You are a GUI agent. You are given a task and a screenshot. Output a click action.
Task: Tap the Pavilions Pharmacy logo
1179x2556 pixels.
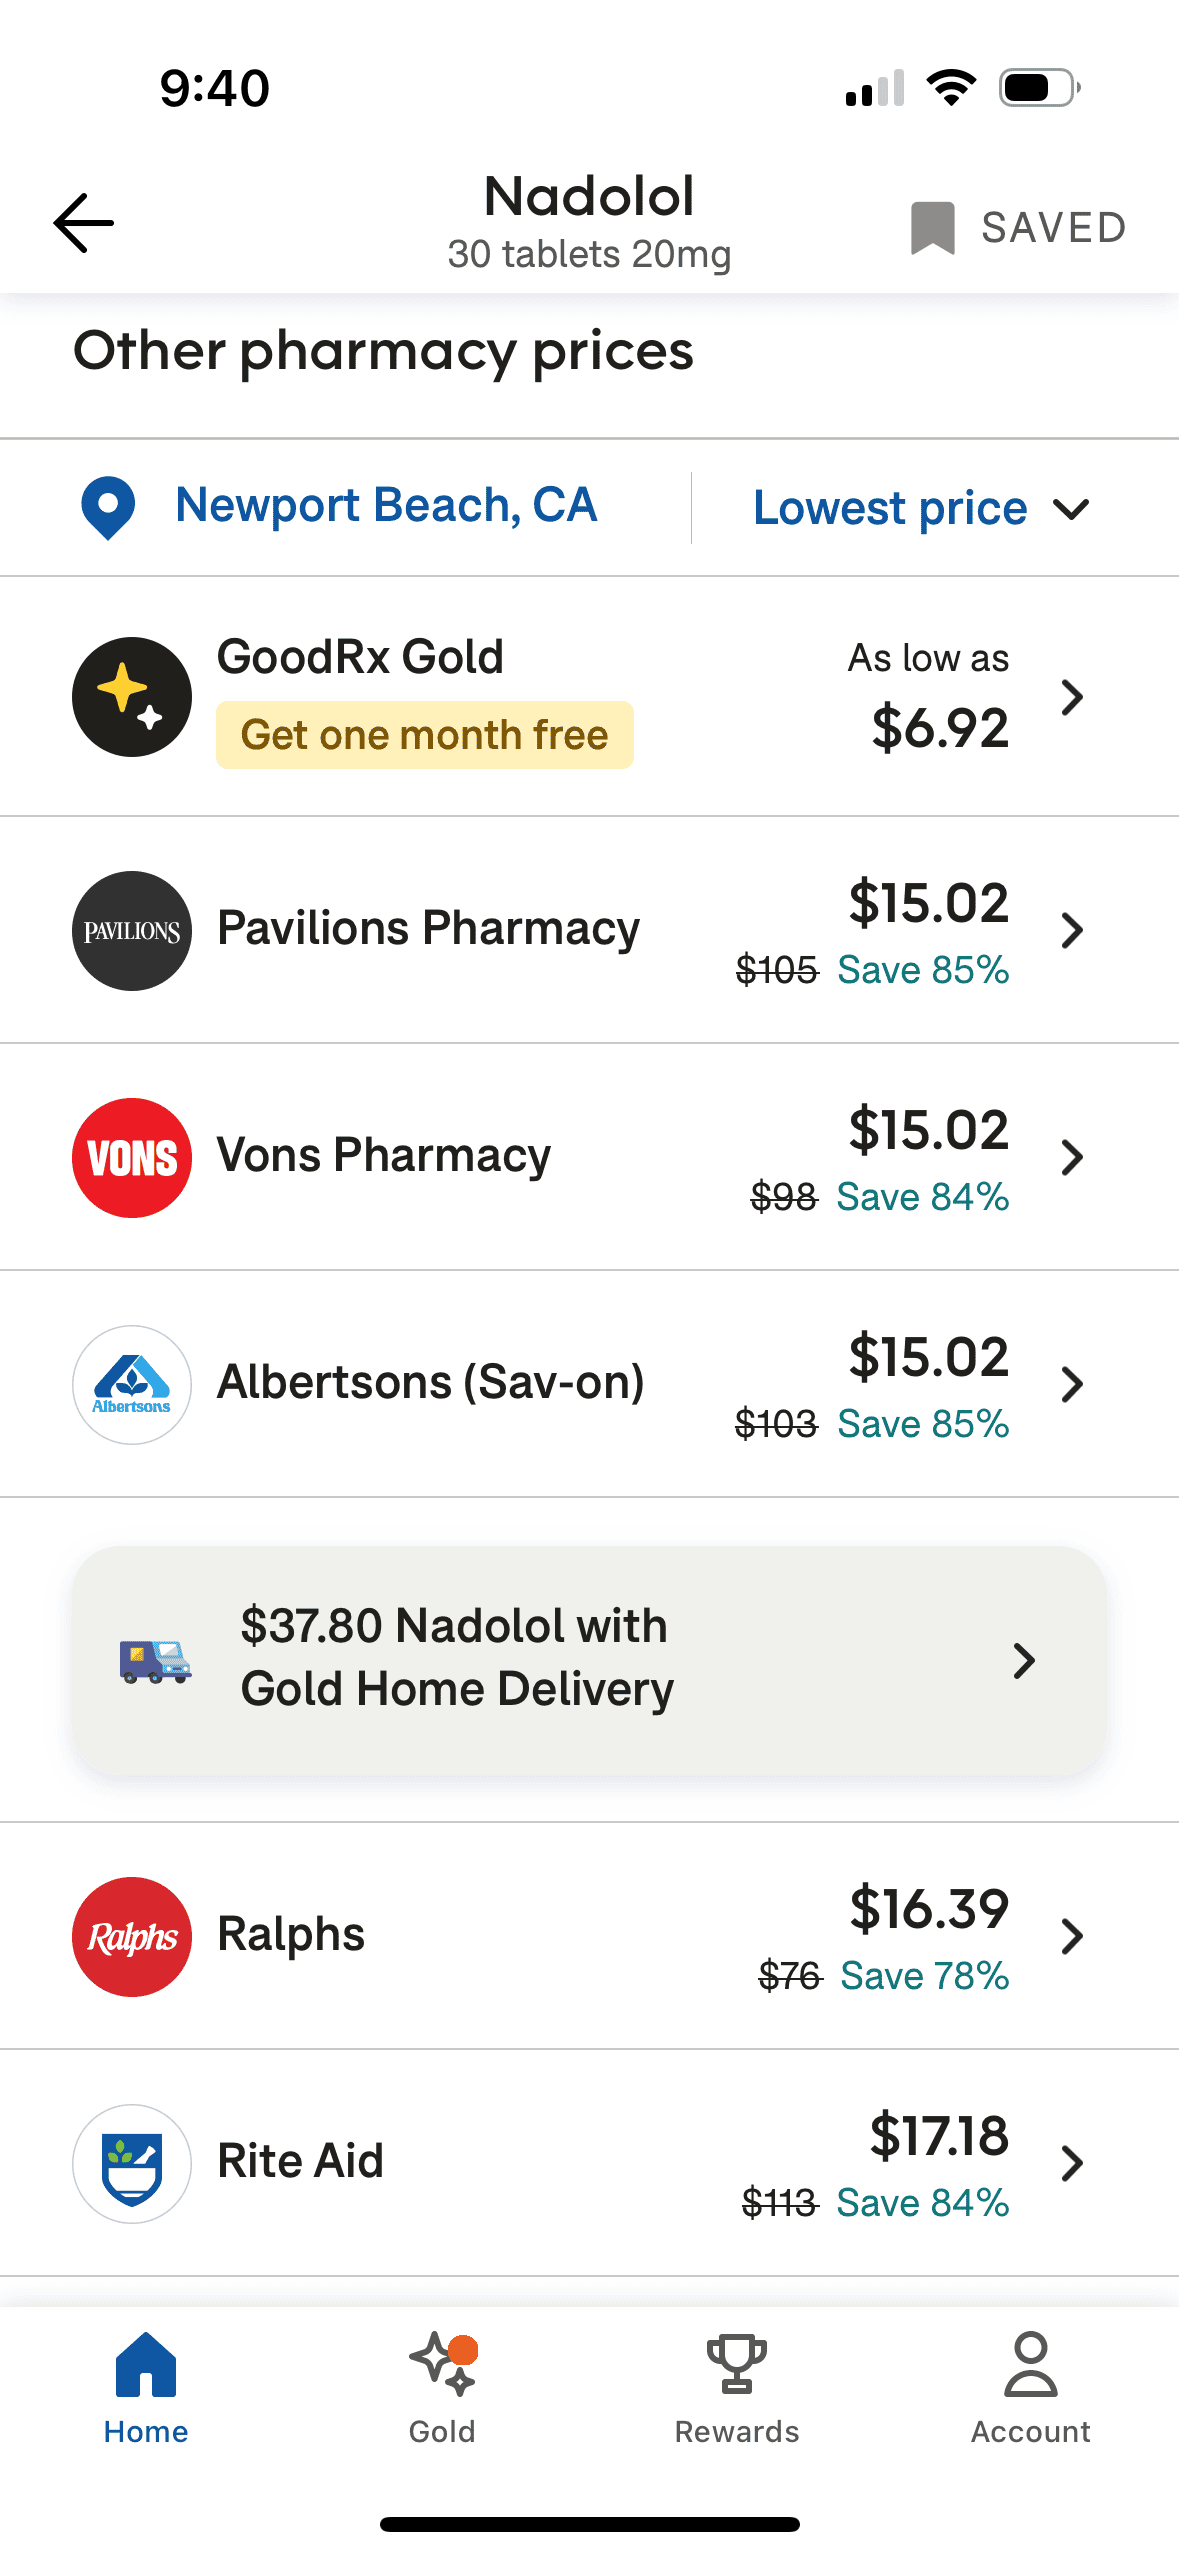click(132, 931)
